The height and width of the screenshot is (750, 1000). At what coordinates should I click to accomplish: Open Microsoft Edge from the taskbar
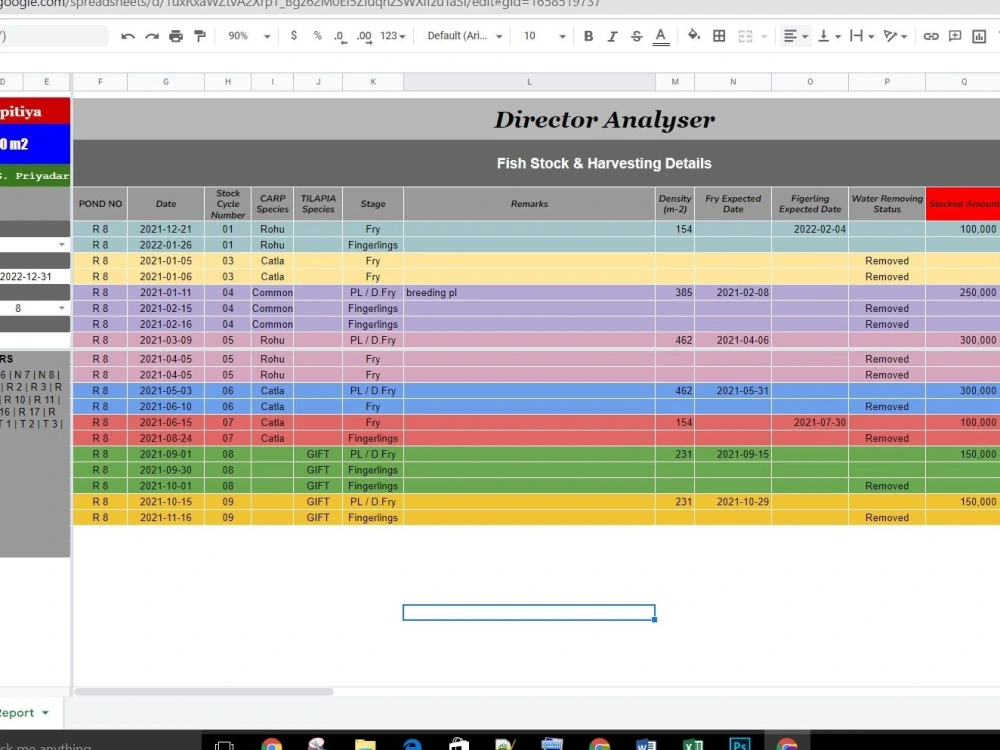[412, 745]
